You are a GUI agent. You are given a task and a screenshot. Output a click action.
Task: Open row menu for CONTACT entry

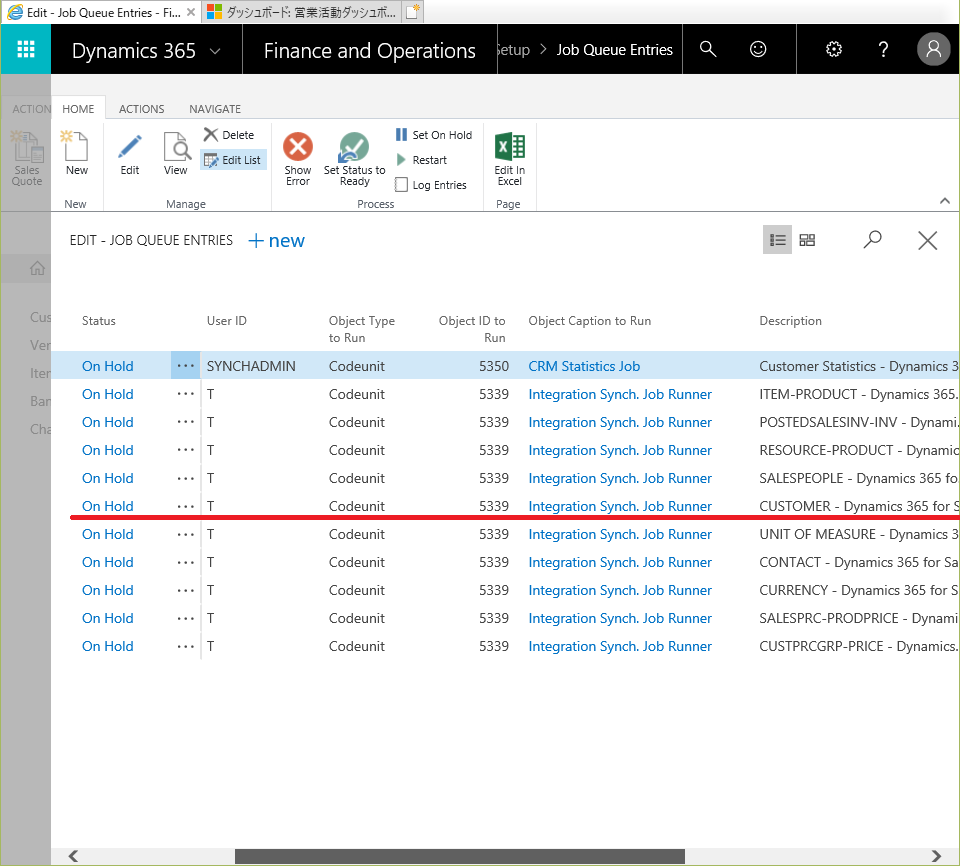pos(186,562)
